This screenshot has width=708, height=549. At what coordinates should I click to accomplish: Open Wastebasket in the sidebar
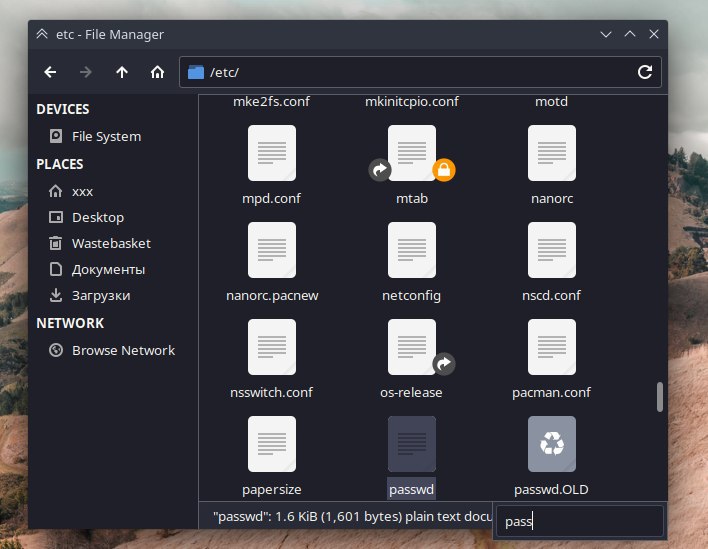coord(99,243)
